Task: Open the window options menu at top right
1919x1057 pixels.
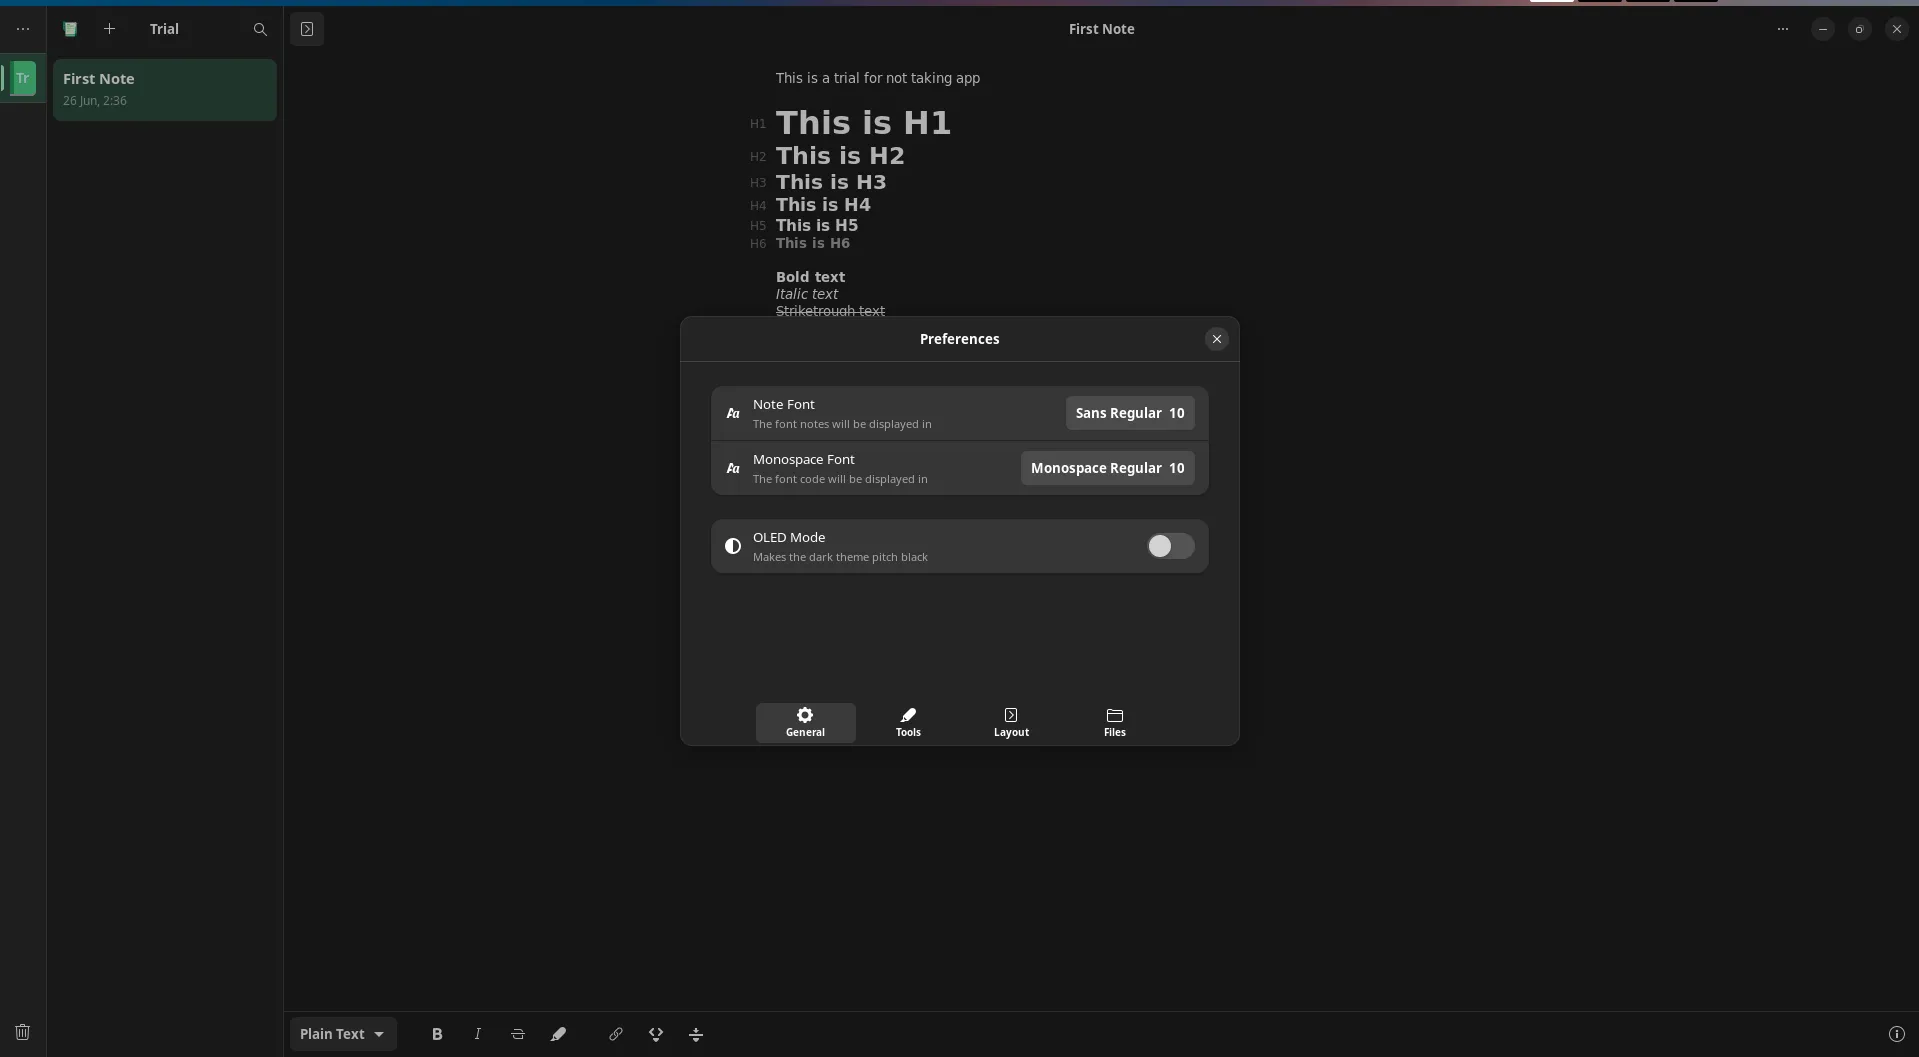Action: click(1783, 29)
